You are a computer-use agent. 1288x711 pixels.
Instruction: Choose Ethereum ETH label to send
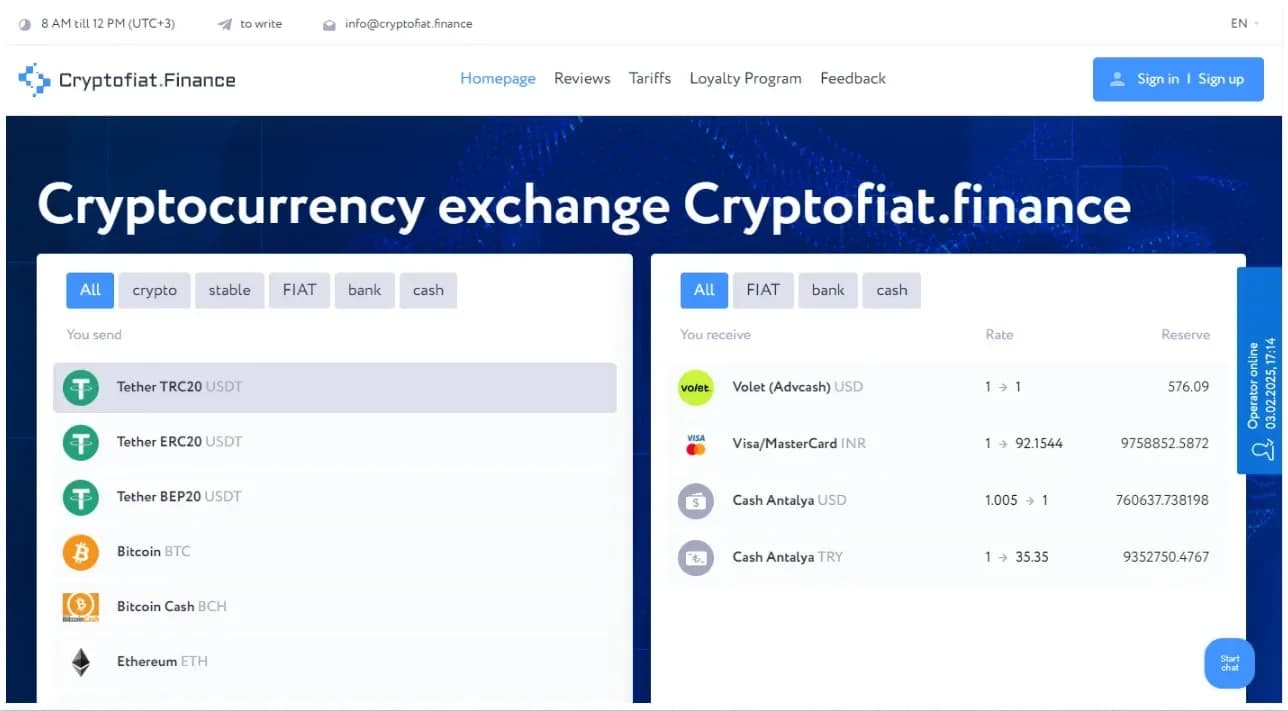pyautogui.click(x=162, y=662)
